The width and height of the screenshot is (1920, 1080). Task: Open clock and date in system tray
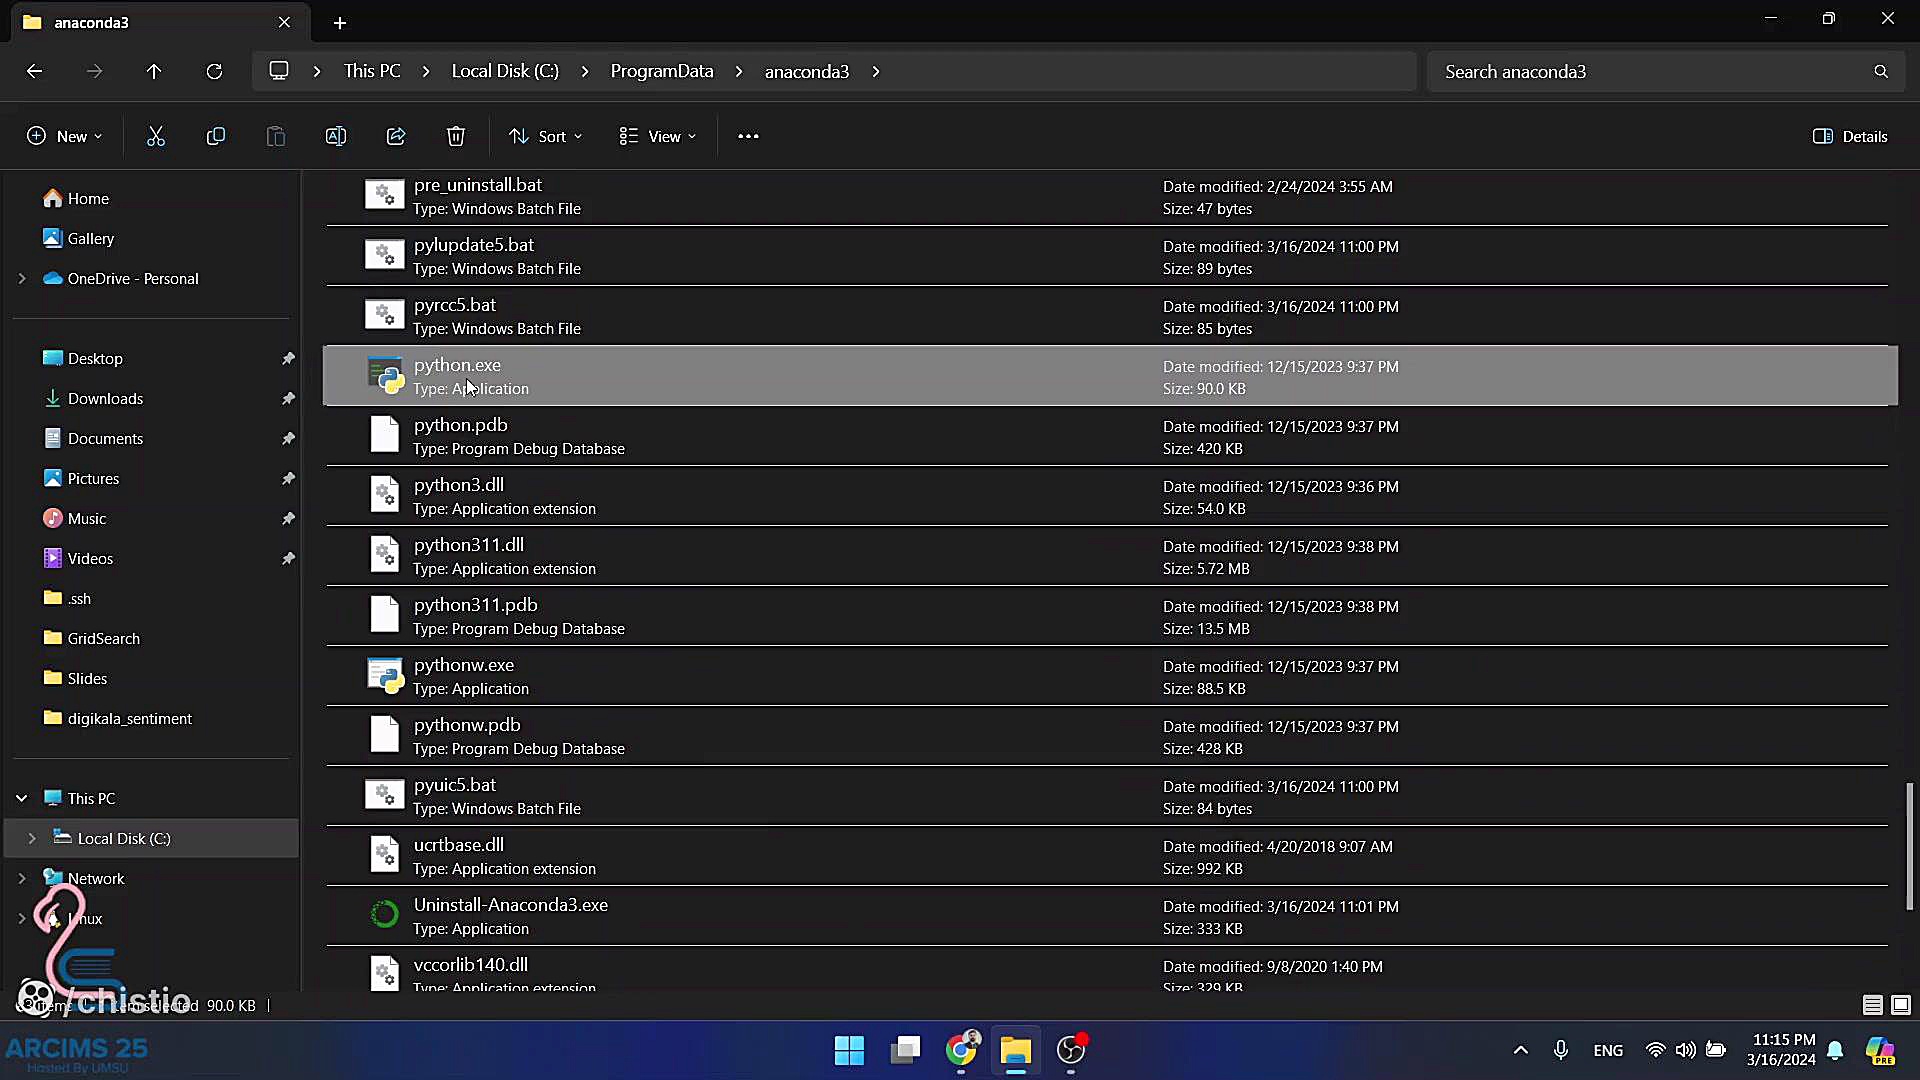coord(1781,1050)
